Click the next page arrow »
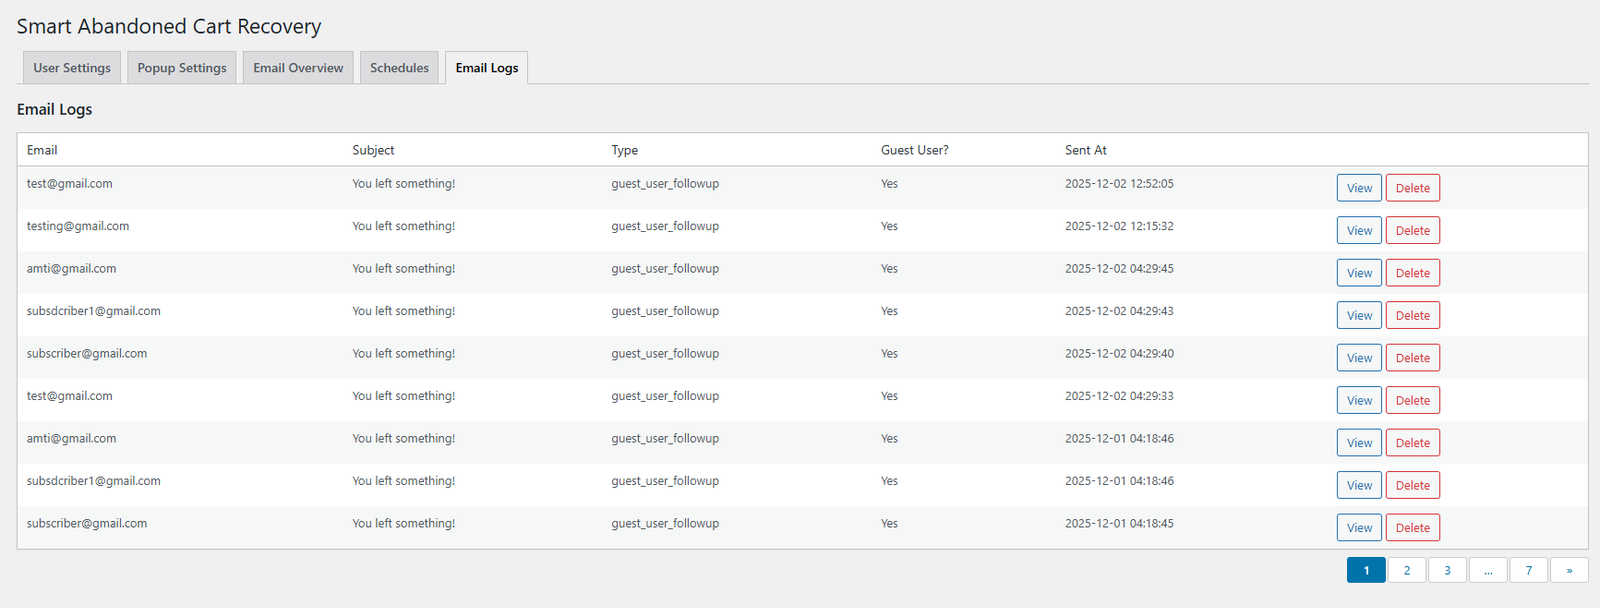 coord(1569,570)
